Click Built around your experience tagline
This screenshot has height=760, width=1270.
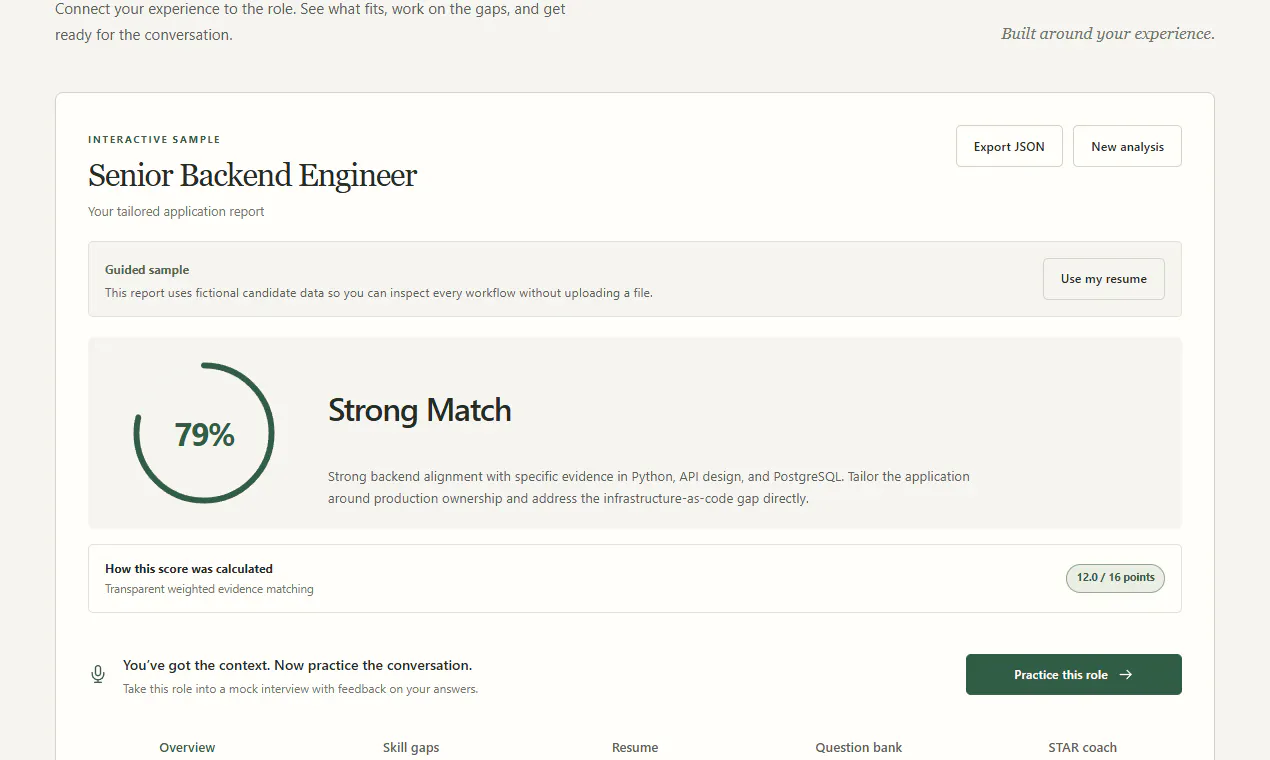(x=1108, y=34)
